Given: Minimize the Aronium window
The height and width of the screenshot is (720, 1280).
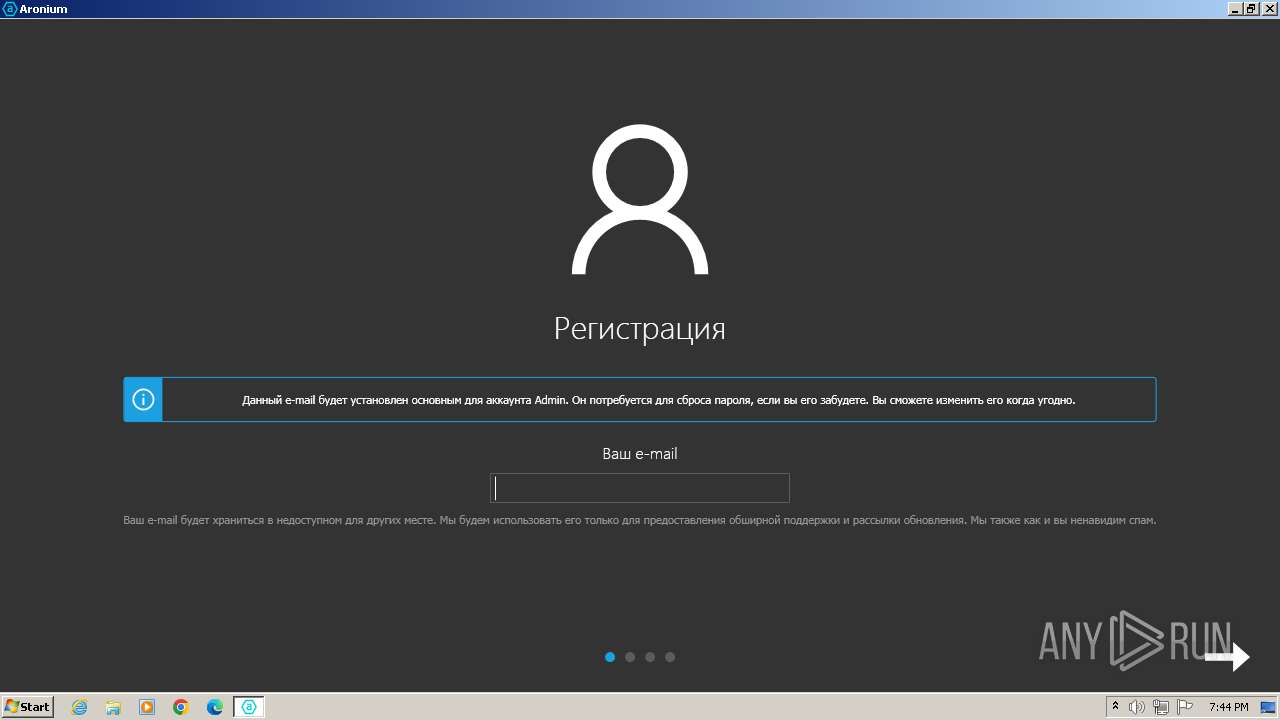Looking at the screenshot, I should pyautogui.click(x=1234, y=9).
